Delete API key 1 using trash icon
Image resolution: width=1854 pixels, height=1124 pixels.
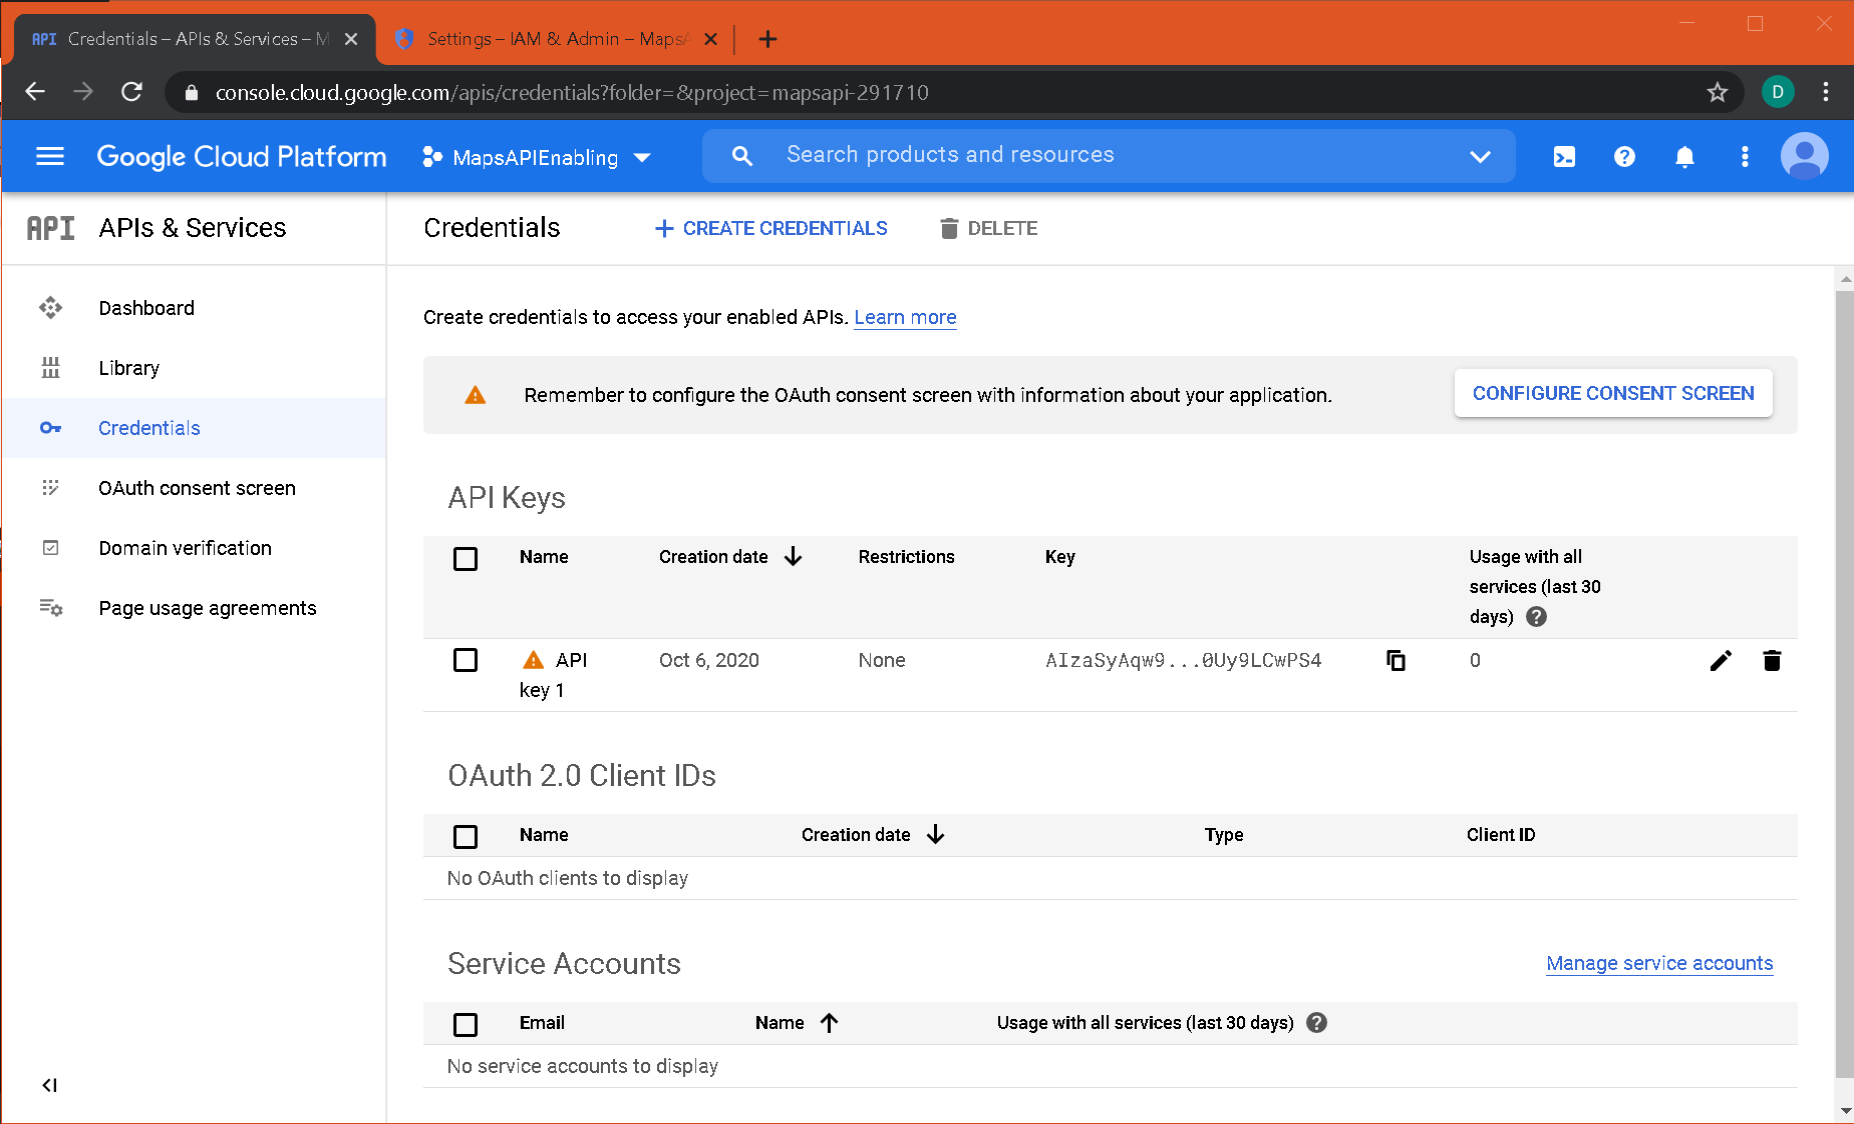1771,660
